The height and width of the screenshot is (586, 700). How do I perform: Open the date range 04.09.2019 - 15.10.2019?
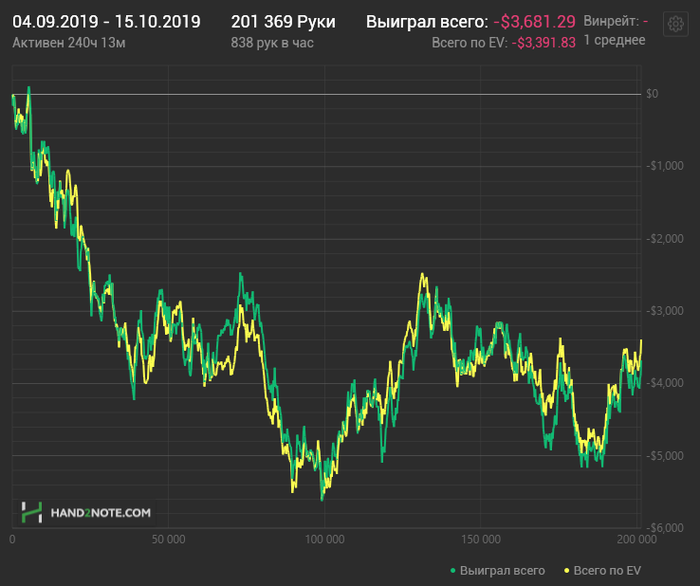coord(106,21)
